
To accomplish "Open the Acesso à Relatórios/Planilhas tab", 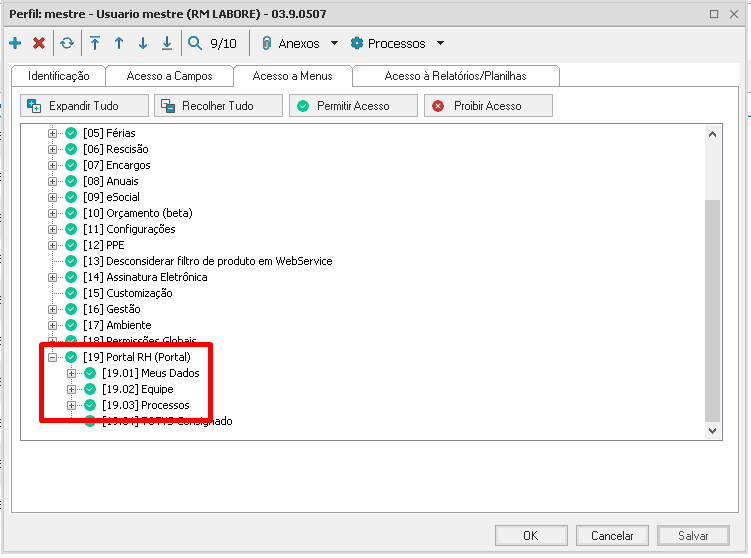I will click(455, 76).
